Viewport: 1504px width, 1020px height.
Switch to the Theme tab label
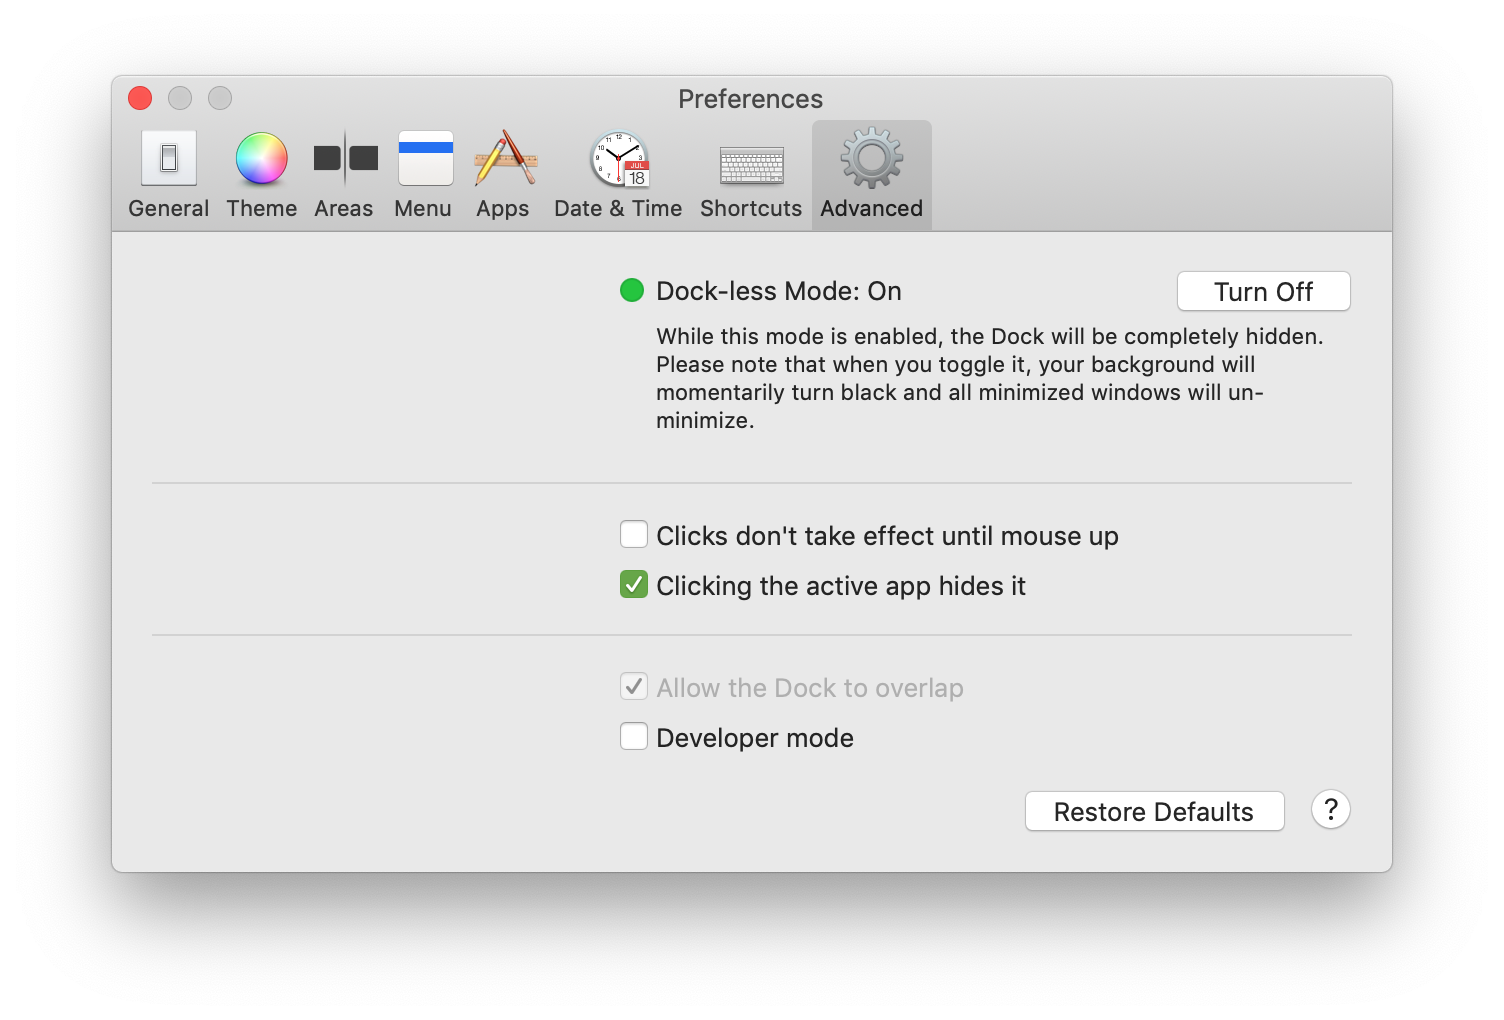tap(261, 208)
